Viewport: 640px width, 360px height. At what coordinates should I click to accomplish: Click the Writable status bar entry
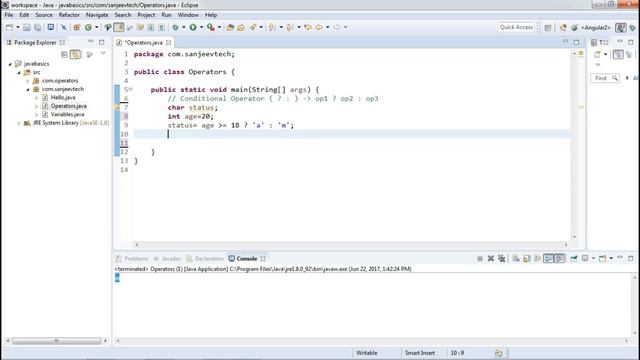[x=367, y=353]
